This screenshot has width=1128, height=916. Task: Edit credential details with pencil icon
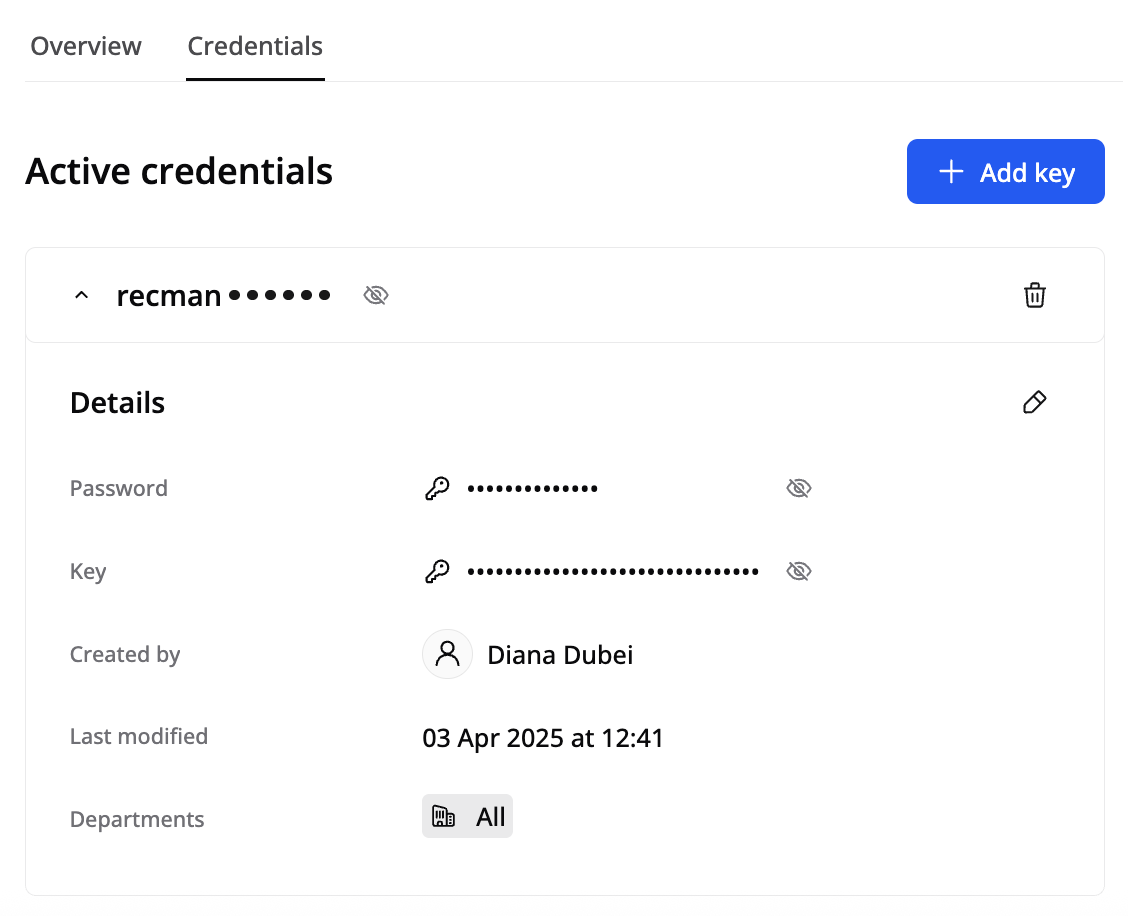coord(1034,403)
